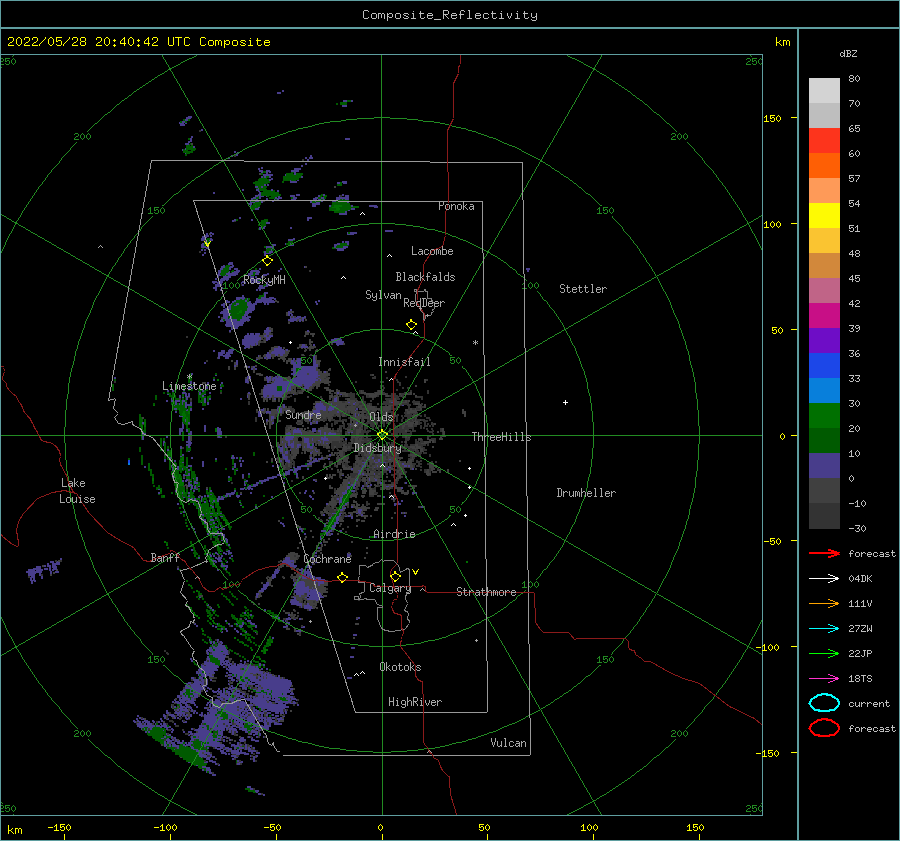Click the magenta 18TS arrow in legend
Screen dimensions: 900x841
tap(824, 679)
